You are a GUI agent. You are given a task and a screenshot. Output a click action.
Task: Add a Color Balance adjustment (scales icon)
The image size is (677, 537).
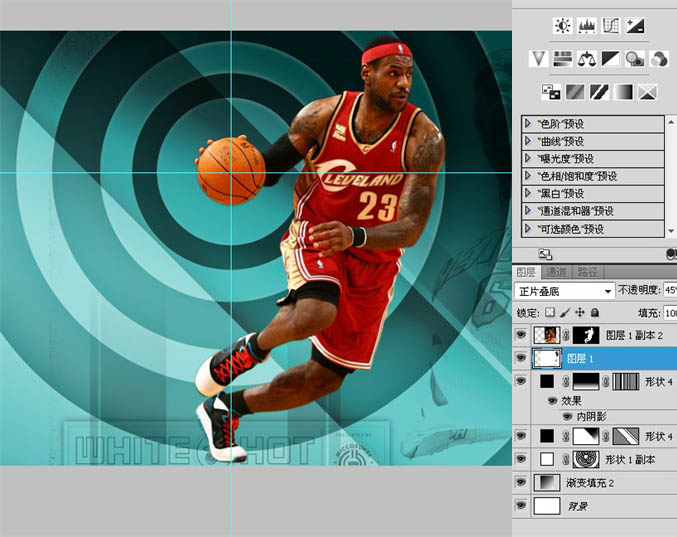tap(587, 59)
